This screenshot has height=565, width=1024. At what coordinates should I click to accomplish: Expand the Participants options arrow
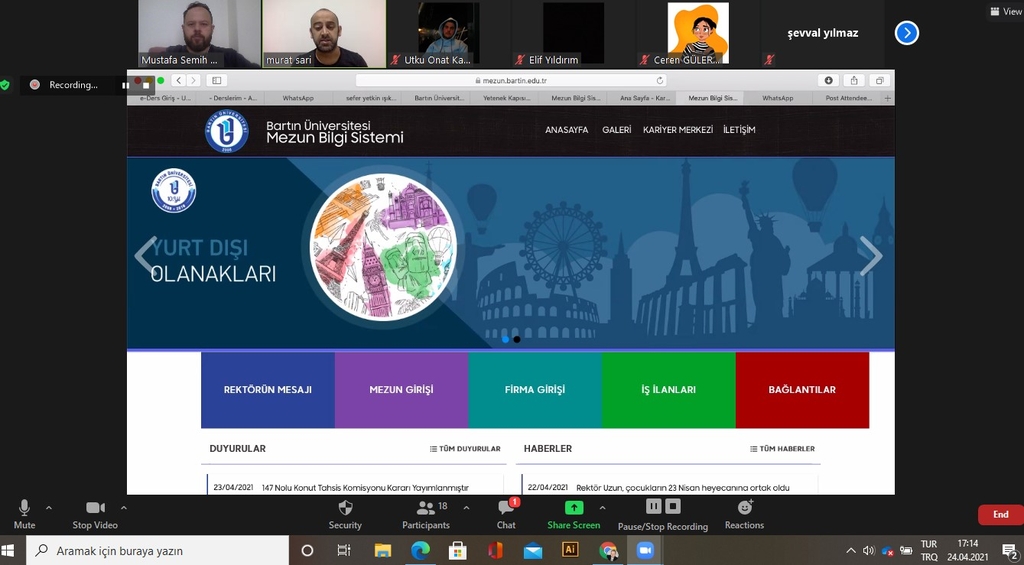point(461,508)
